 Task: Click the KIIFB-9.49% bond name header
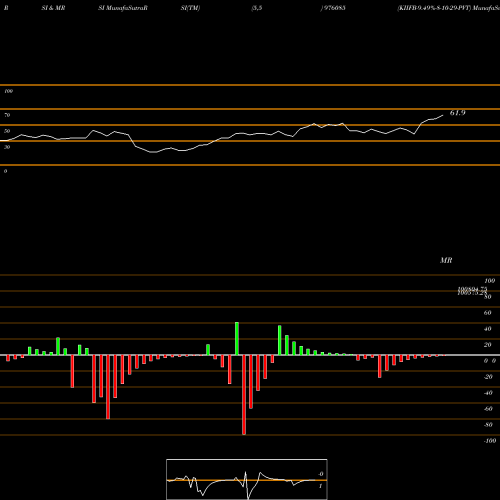pyautogui.click(x=435, y=8)
